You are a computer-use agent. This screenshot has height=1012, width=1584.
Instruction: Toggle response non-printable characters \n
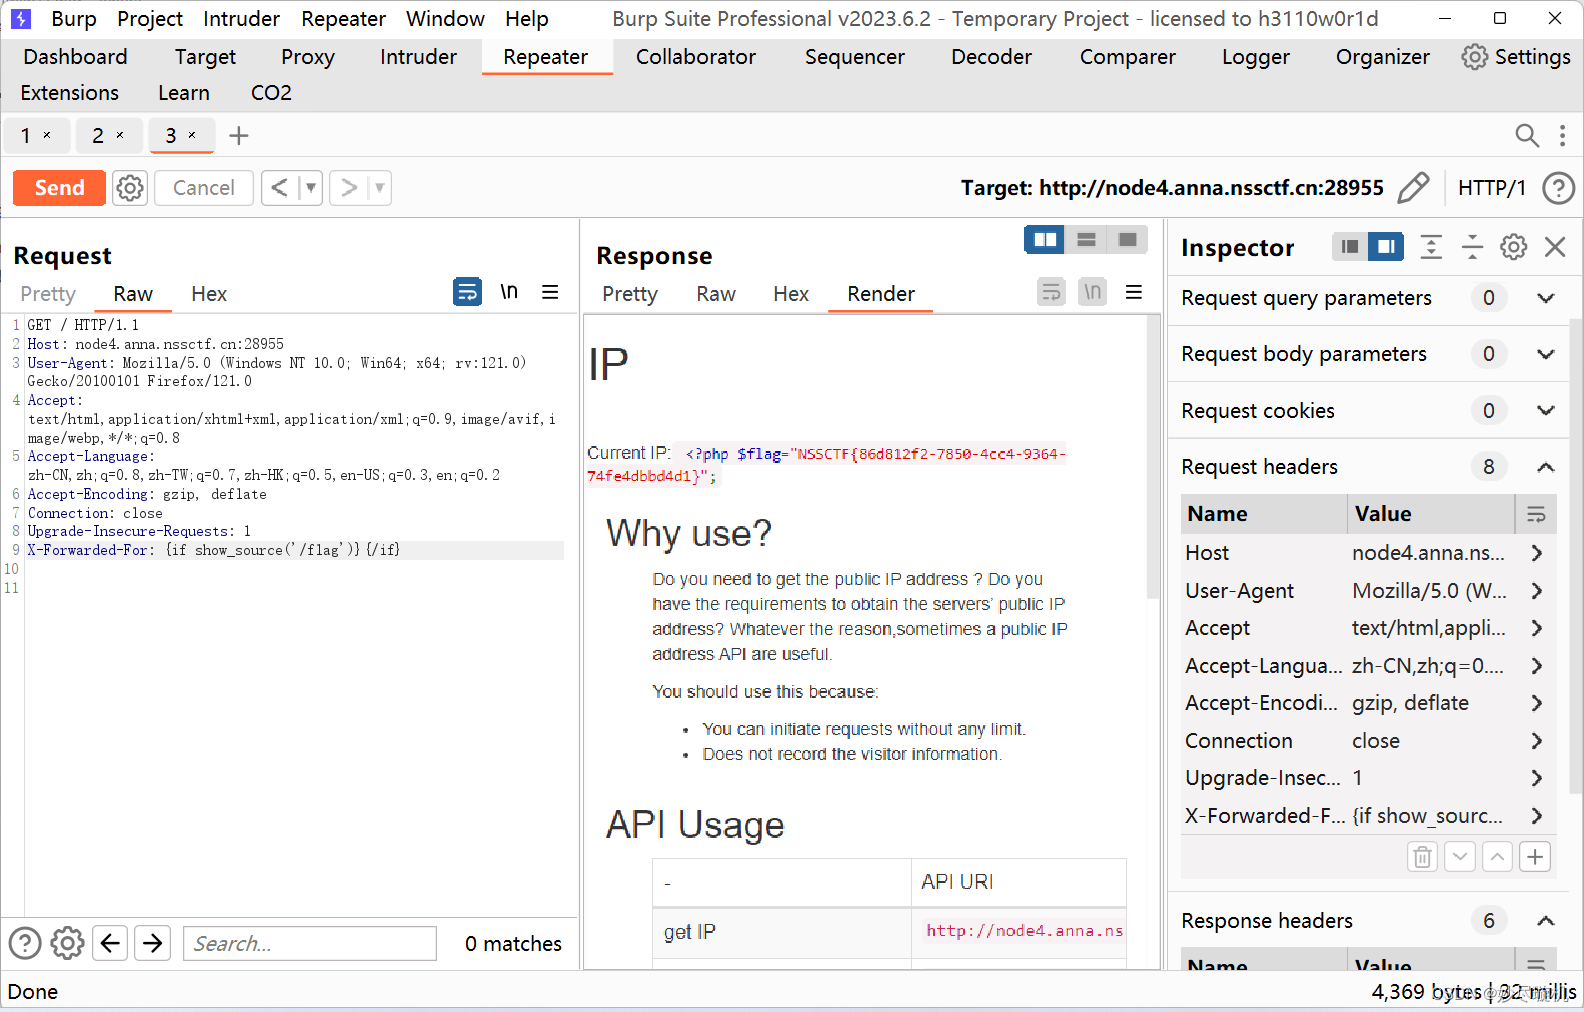tap(1092, 292)
